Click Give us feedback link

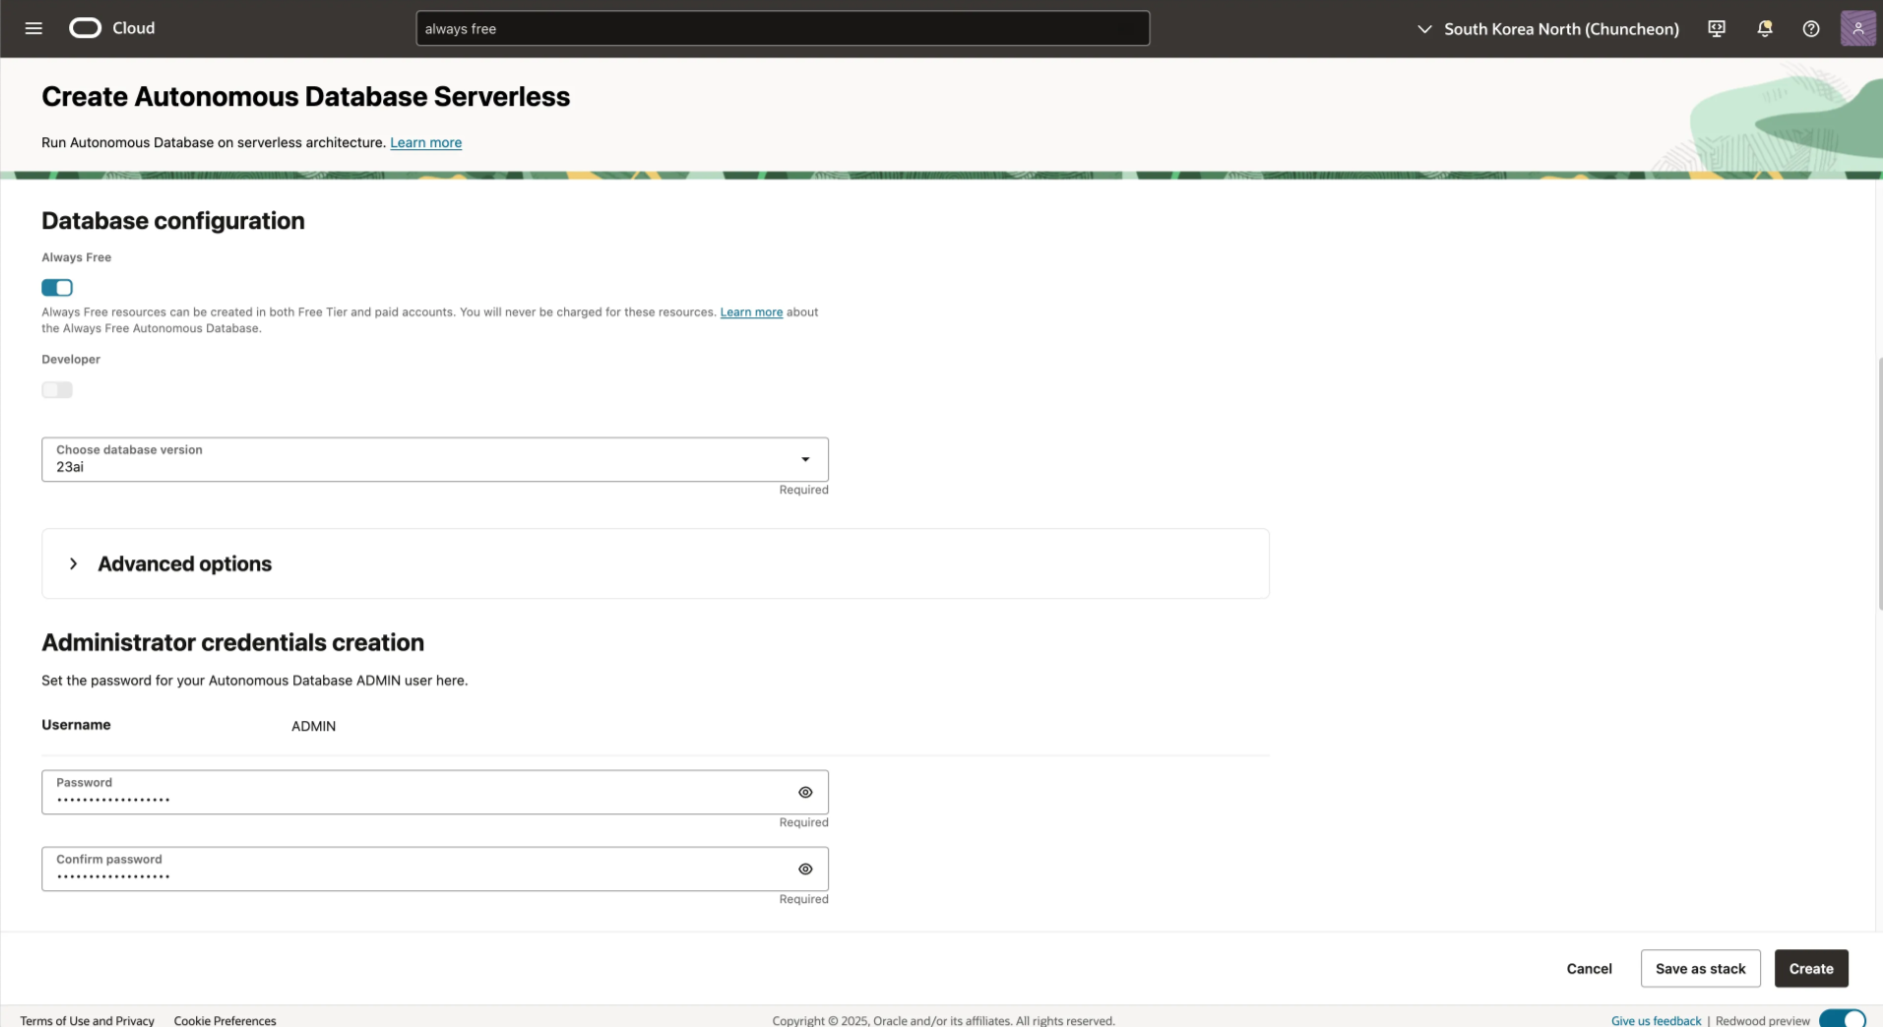[1656, 1020]
